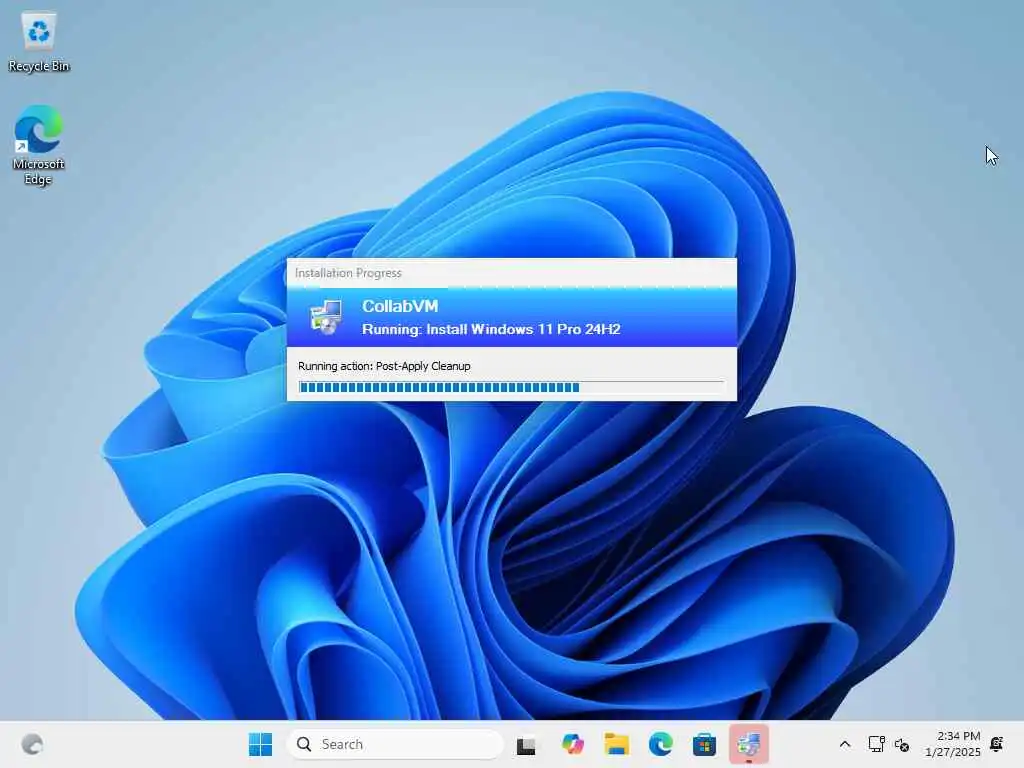Select the Recycle Bin desktop icon
The width and height of the screenshot is (1024, 768).
click(x=39, y=42)
